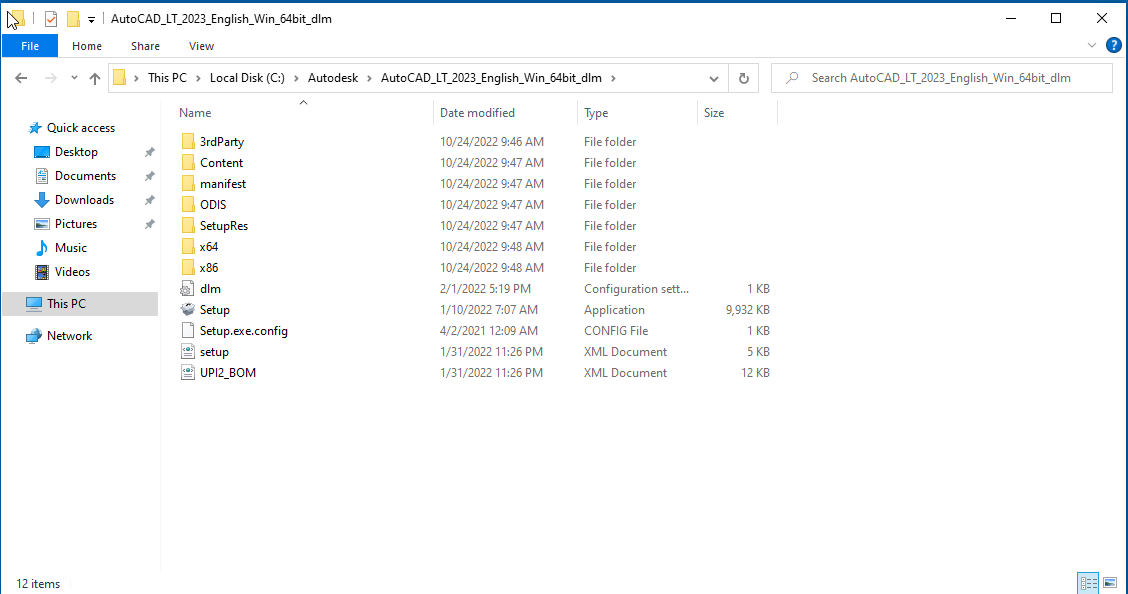
Task: Go forward using the Forward arrow
Action: pos(50,78)
